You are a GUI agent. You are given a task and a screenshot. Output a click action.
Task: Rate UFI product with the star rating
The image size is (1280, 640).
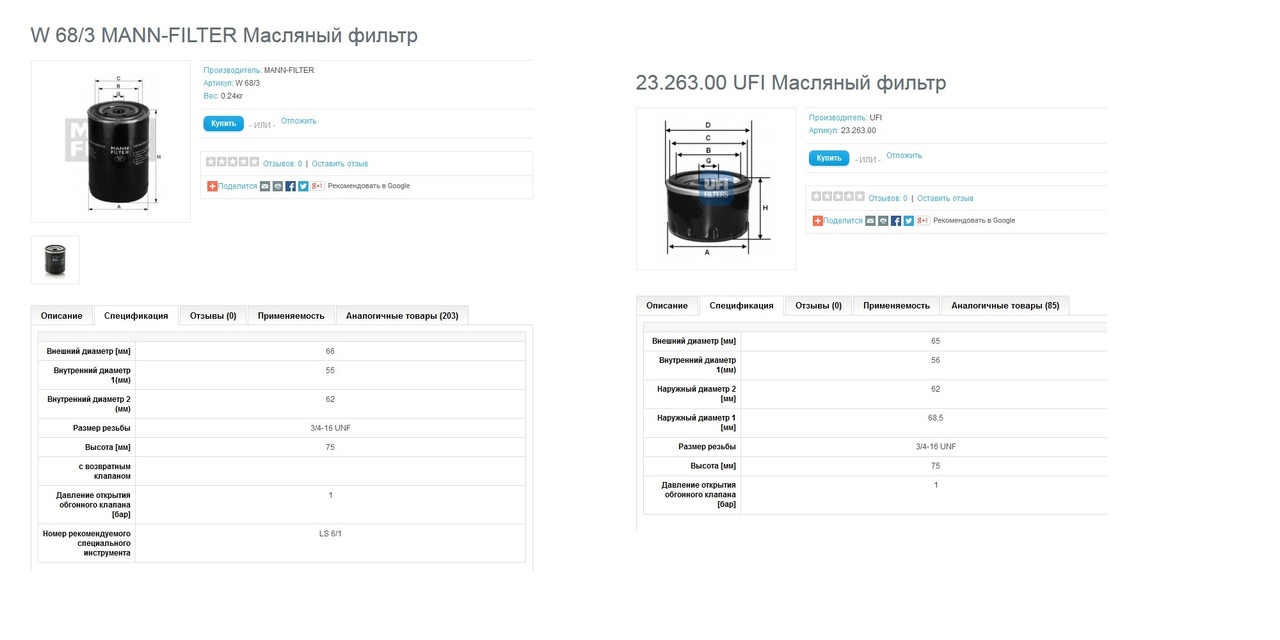pyautogui.click(x=838, y=197)
